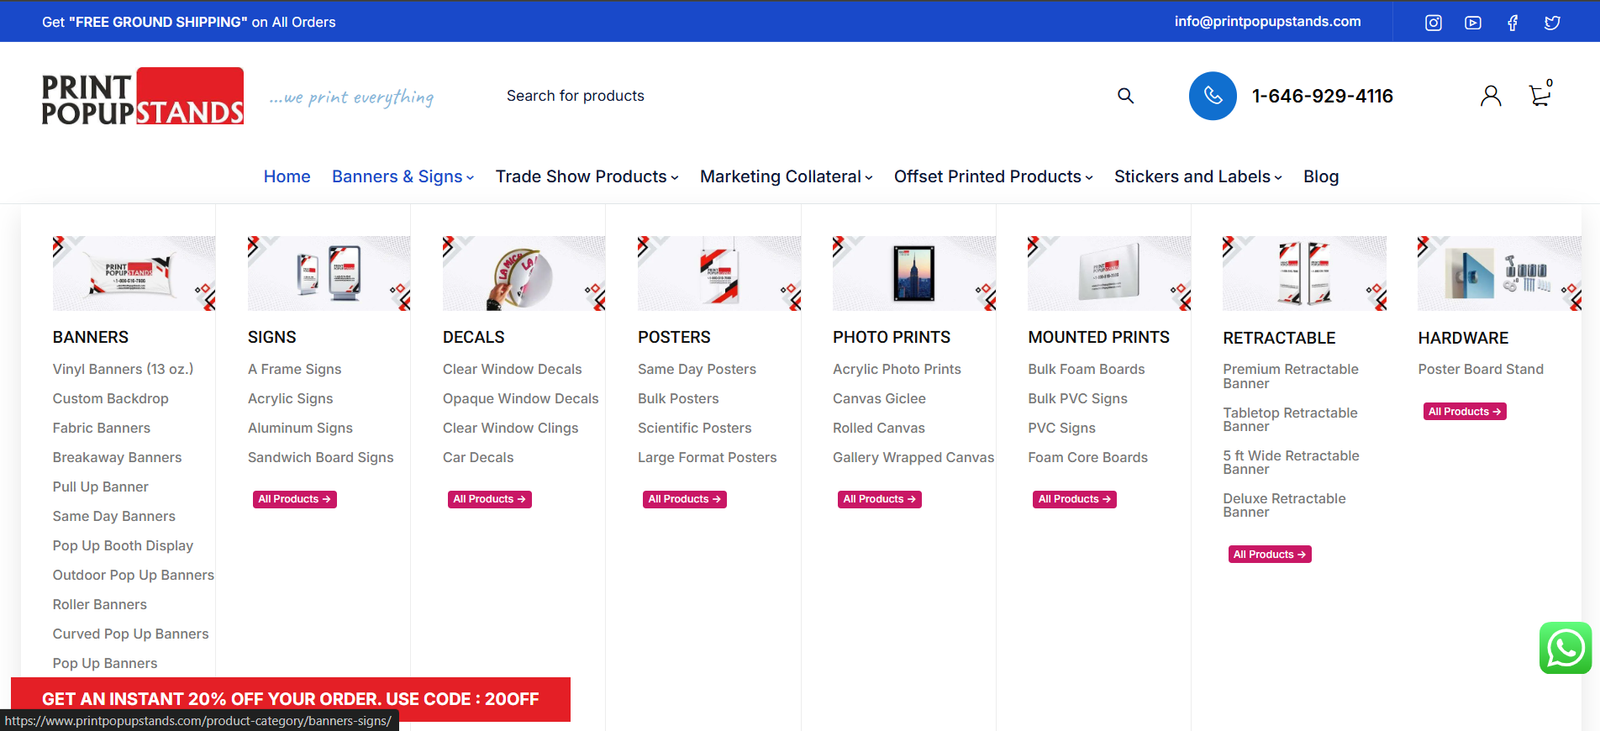Open the Same Day Posters link

click(x=697, y=369)
